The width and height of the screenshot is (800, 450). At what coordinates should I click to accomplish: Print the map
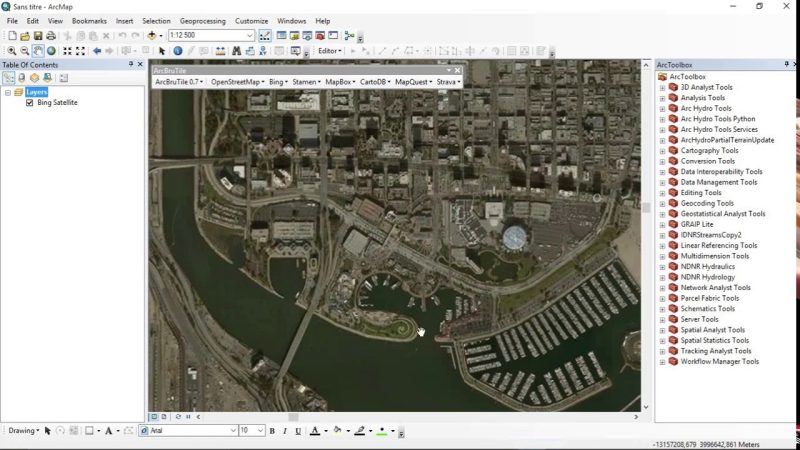(51, 36)
